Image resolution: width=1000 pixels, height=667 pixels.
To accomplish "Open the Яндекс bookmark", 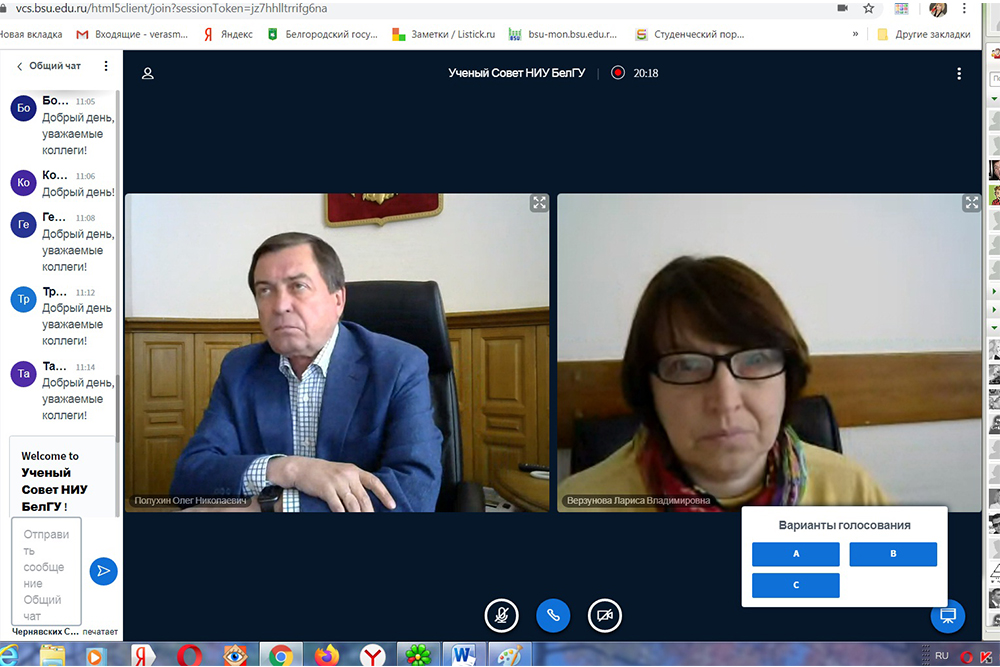I will coord(228,34).
